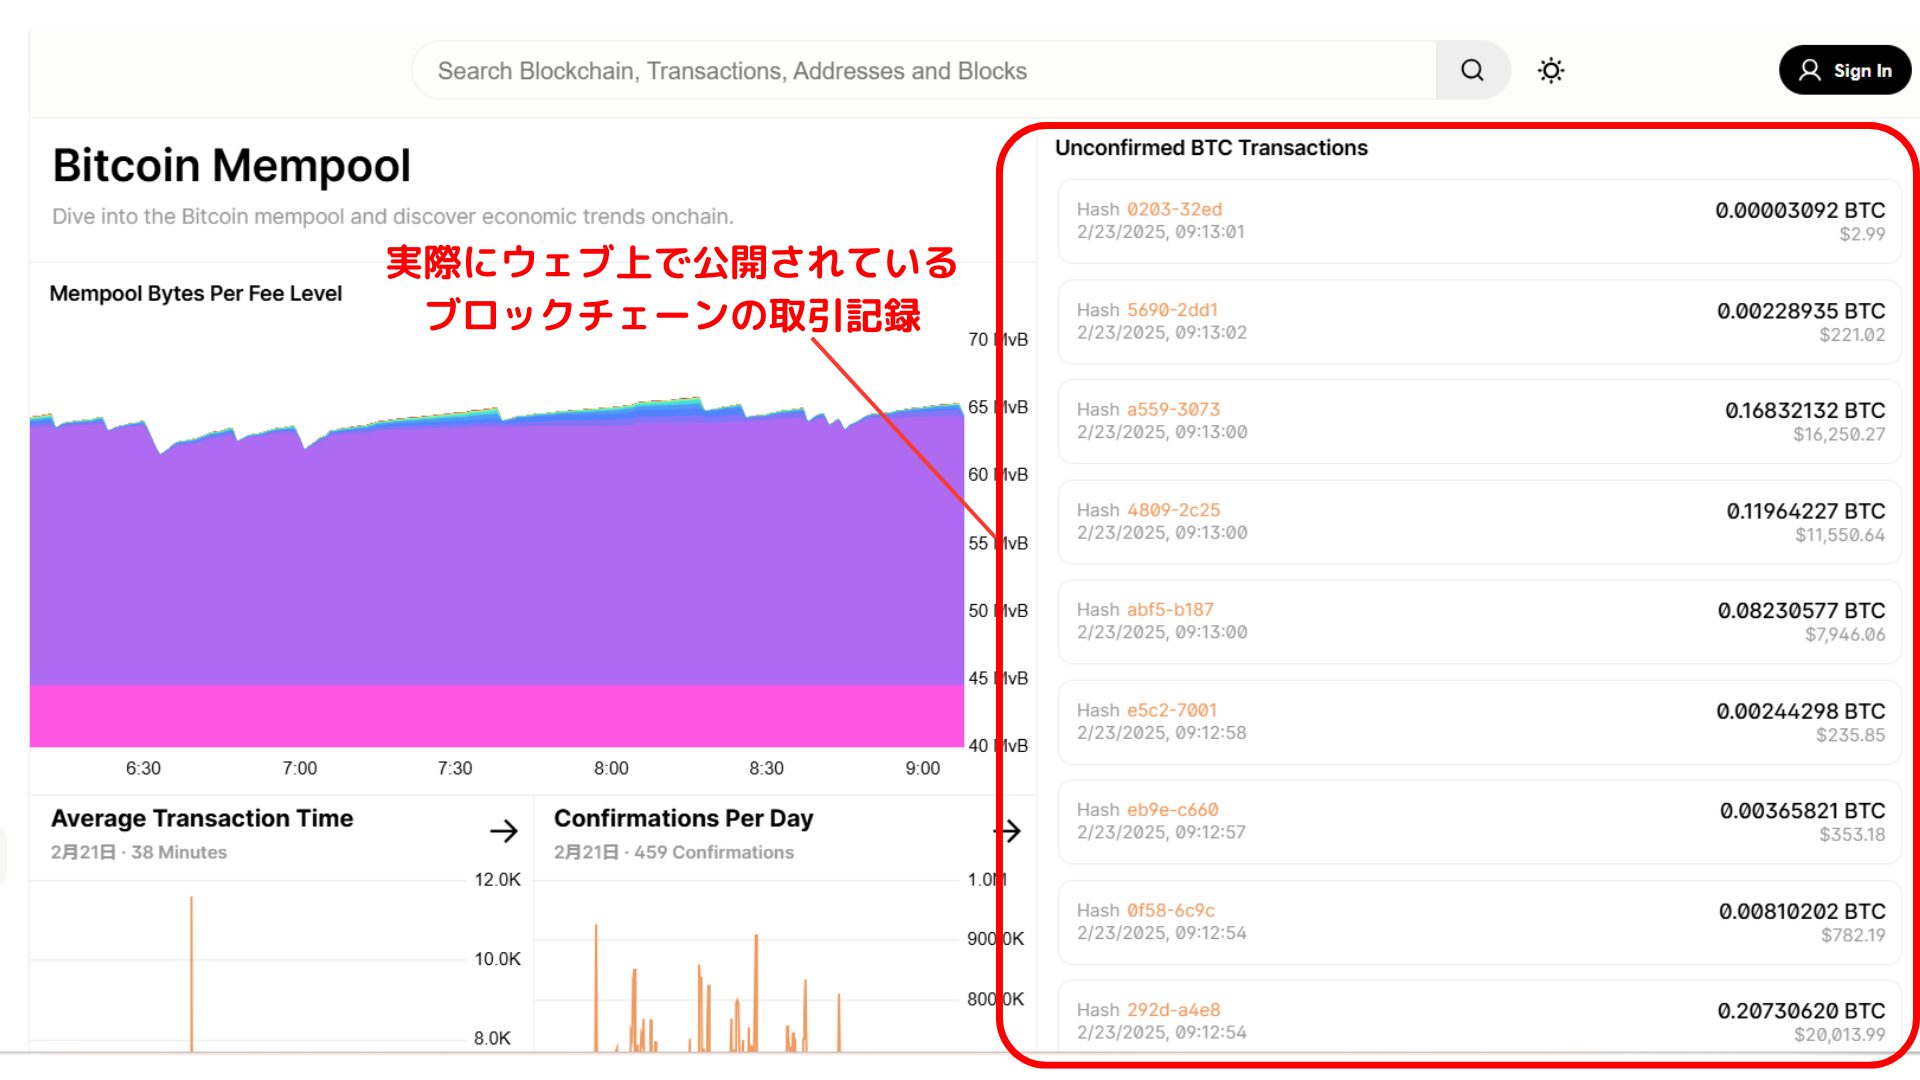Click the 8:00 time axis label
Screen dimensions: 1920x1080
611,768
